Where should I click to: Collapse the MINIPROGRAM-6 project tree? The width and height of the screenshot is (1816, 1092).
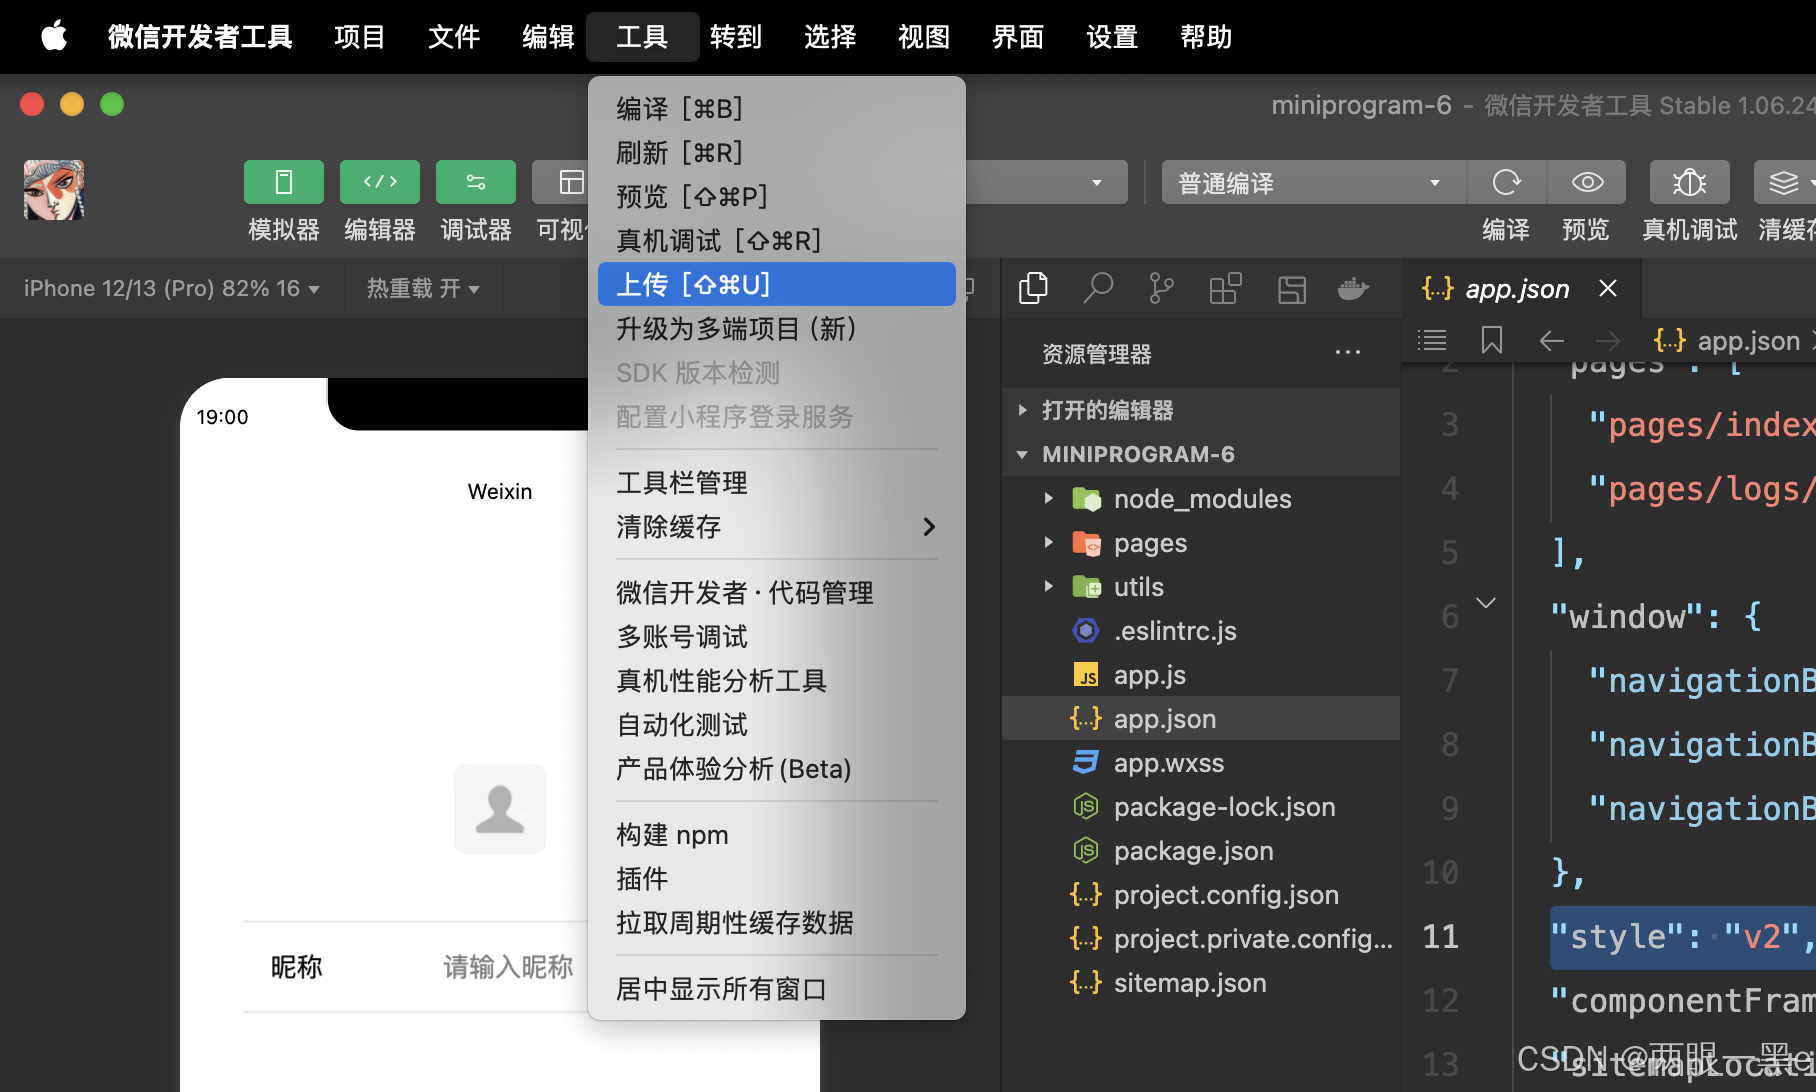1201,454
